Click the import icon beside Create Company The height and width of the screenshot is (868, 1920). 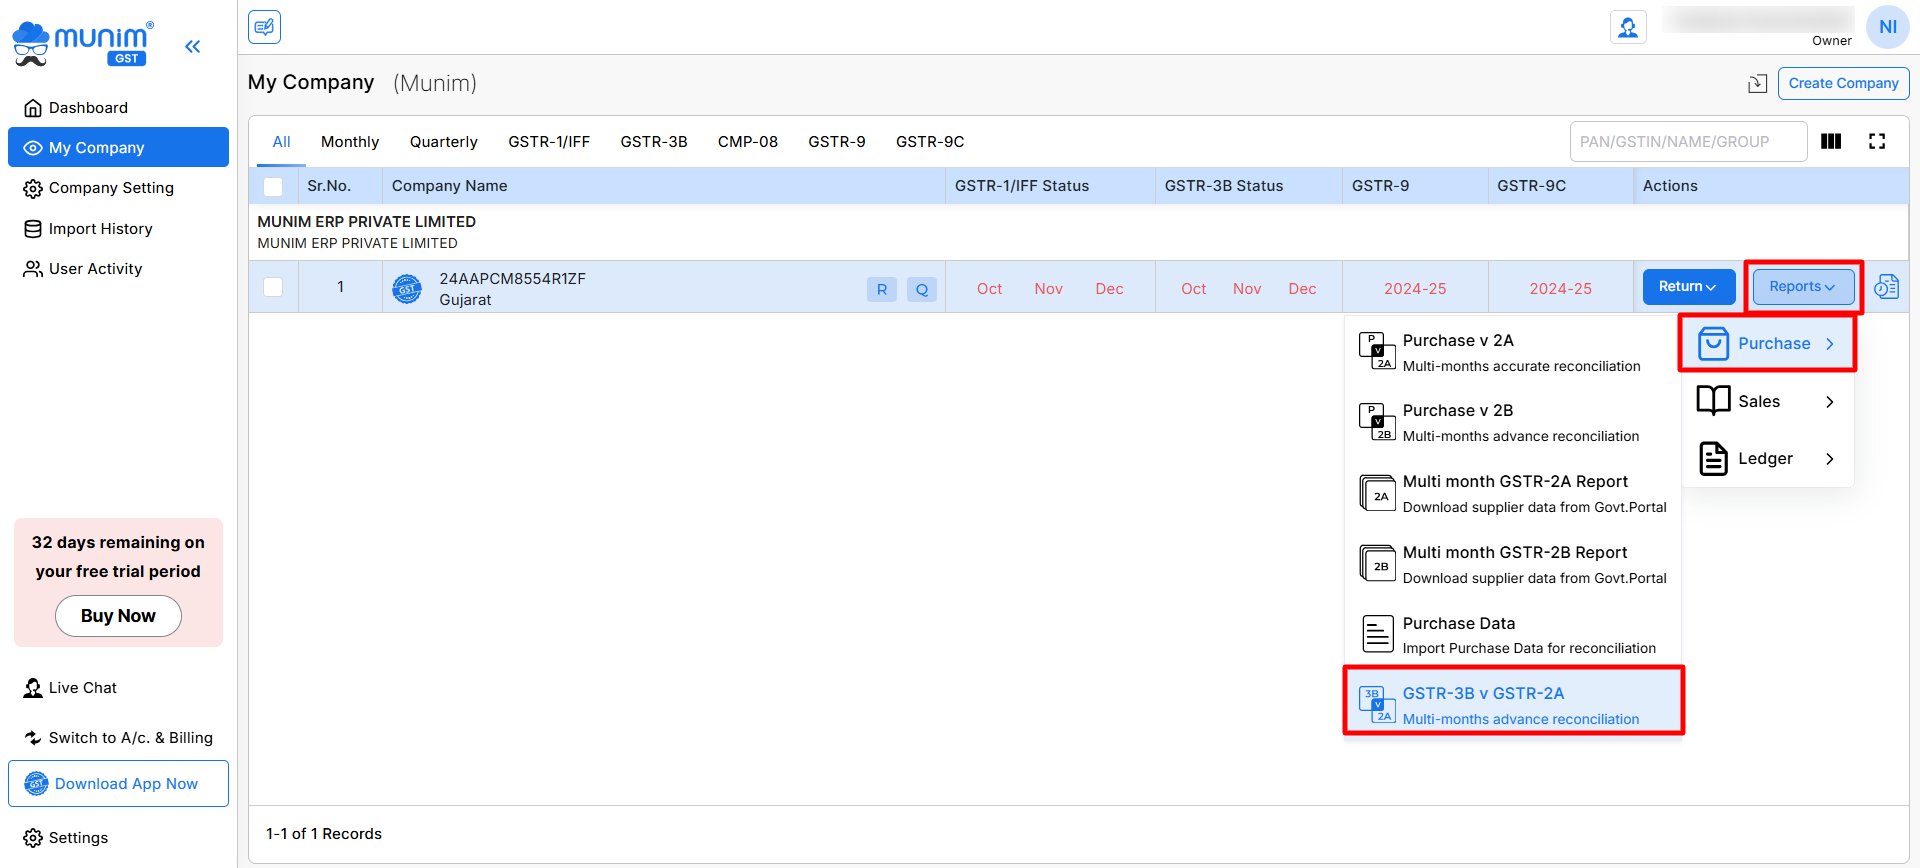(1757, 84)
